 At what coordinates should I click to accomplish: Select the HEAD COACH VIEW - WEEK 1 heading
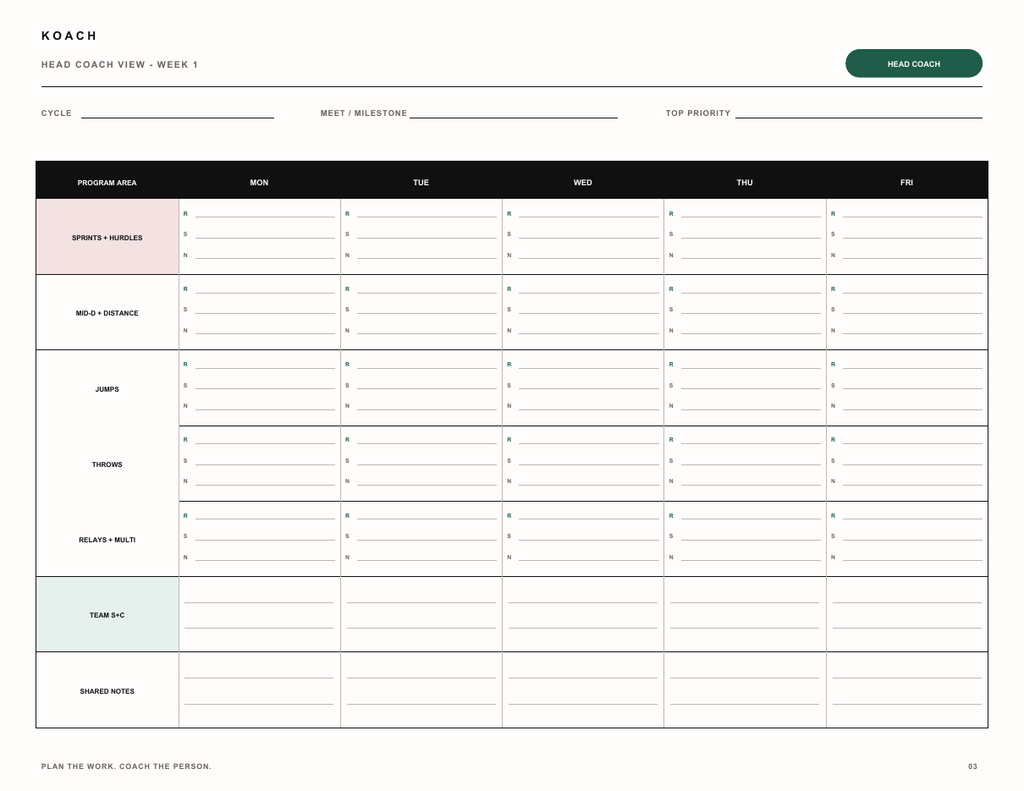120,64
